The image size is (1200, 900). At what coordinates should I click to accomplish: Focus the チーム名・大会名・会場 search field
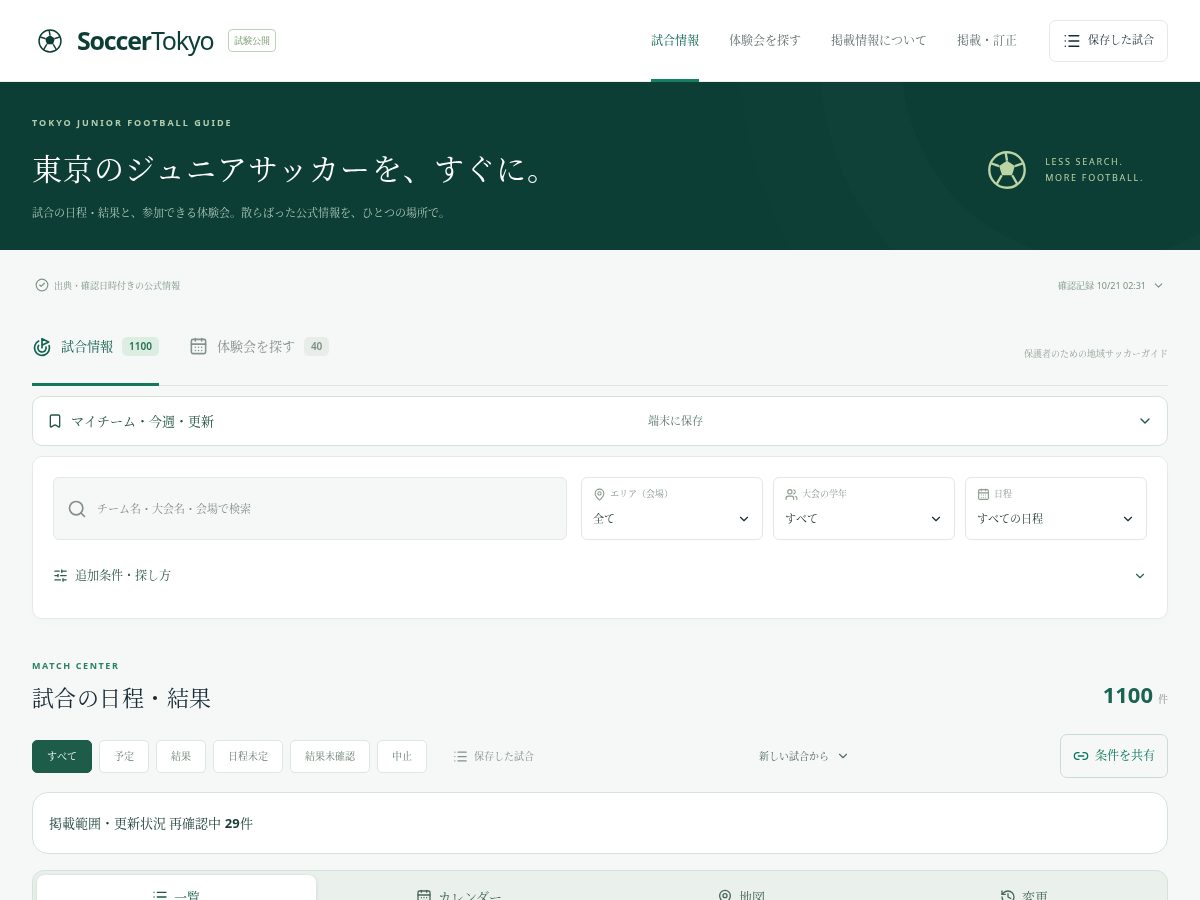310,509
